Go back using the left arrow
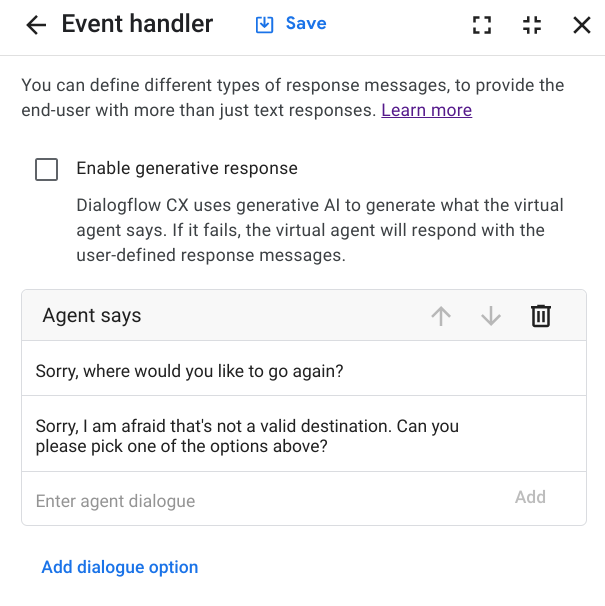 point(36,25)
